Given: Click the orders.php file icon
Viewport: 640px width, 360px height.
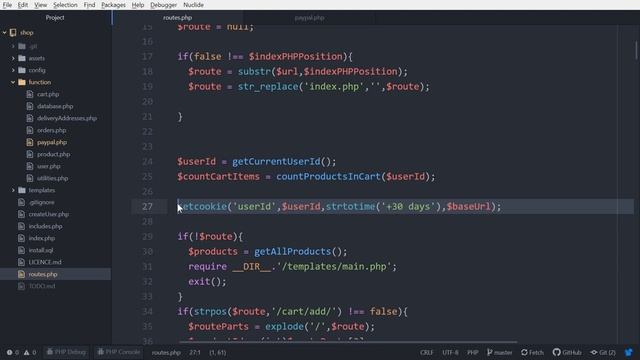Looking at the screenshot, I should click(x=30, y=130).
